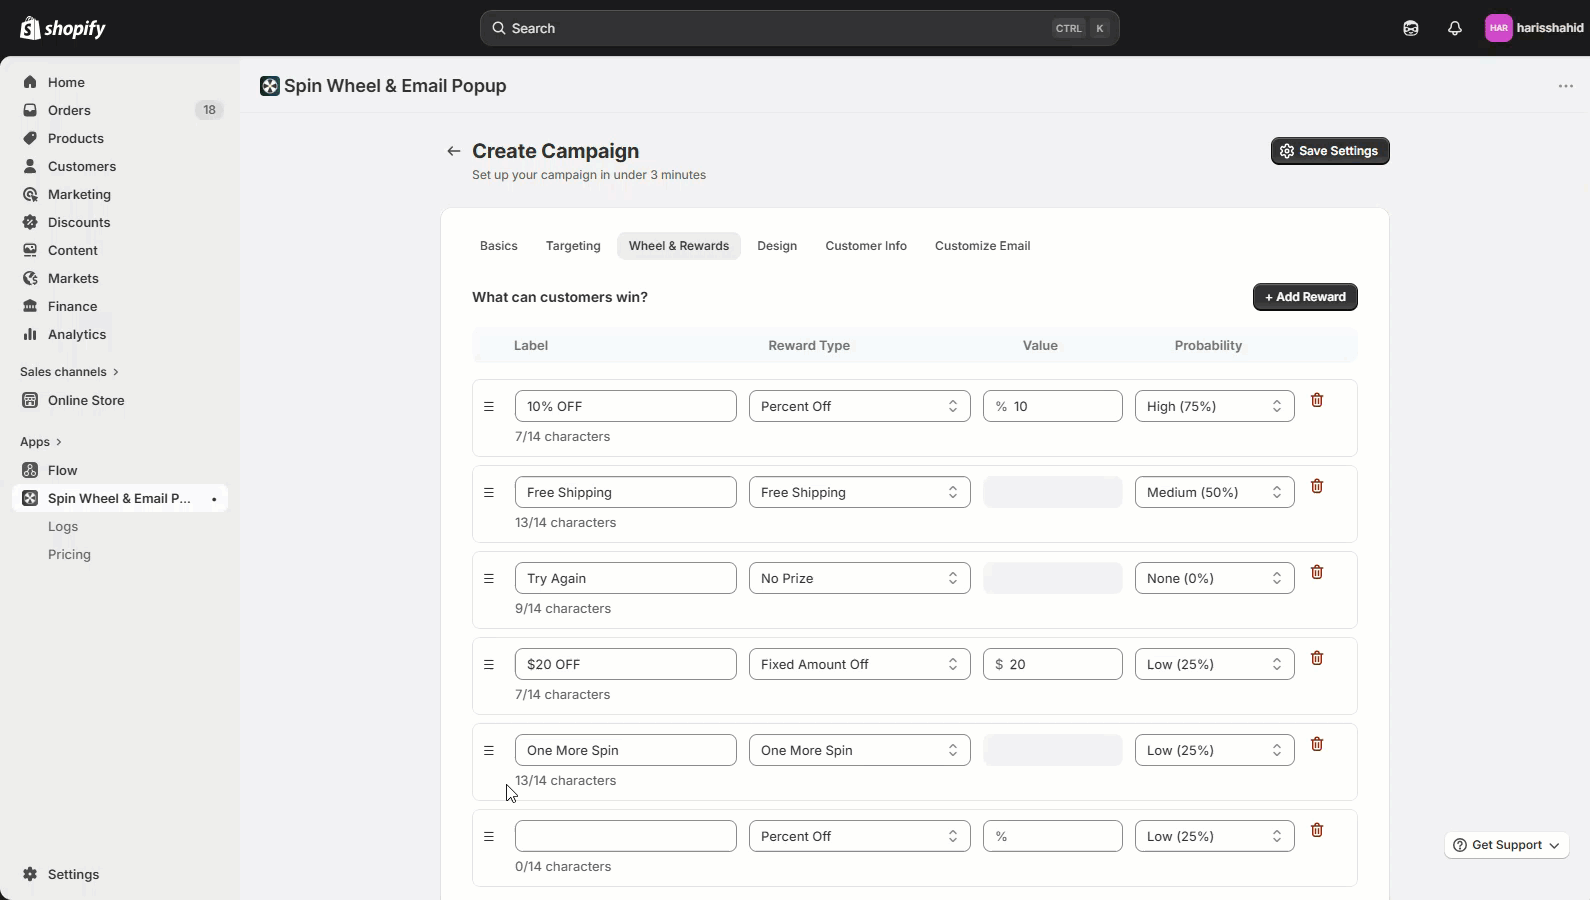The image size is (1590, 900).
Task: Click the back arrow beside Create Campaign
Action: (x=454, y=151)
